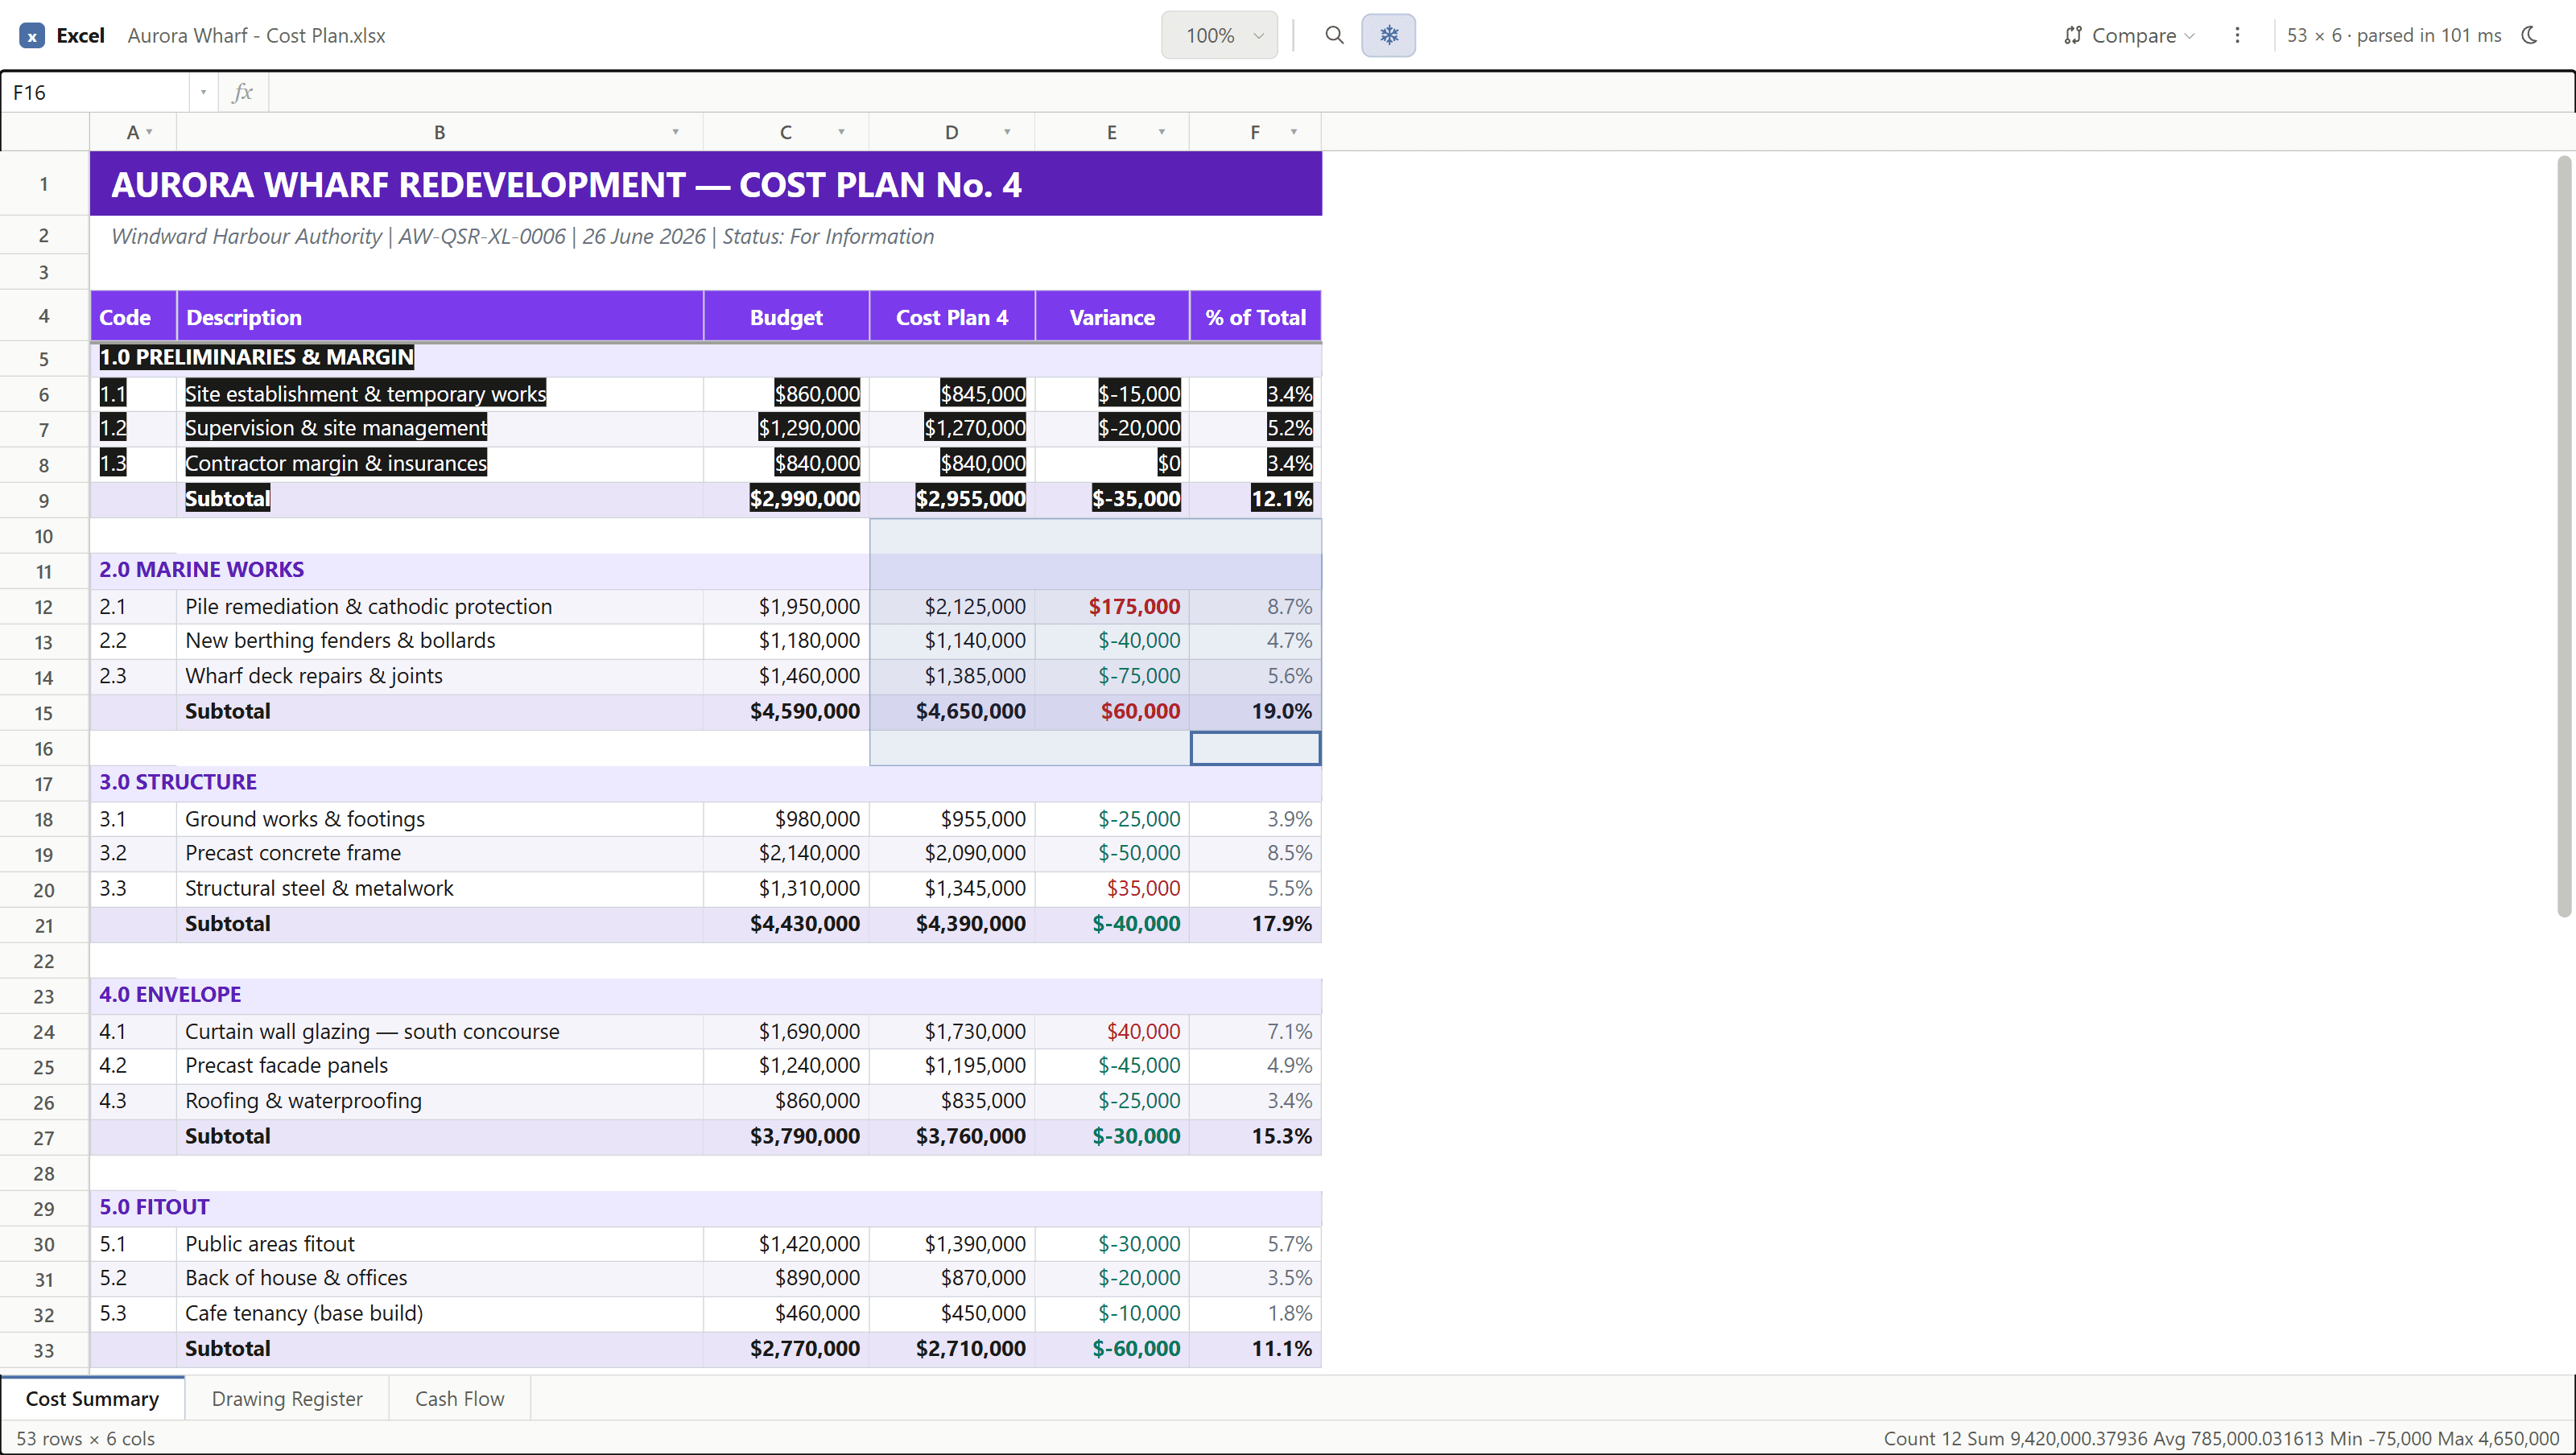The width and height of the screenshot is (2576, 1455).
Task: Click the Variance header cell
Action: pyautogui.click(x=1112, y=317)
